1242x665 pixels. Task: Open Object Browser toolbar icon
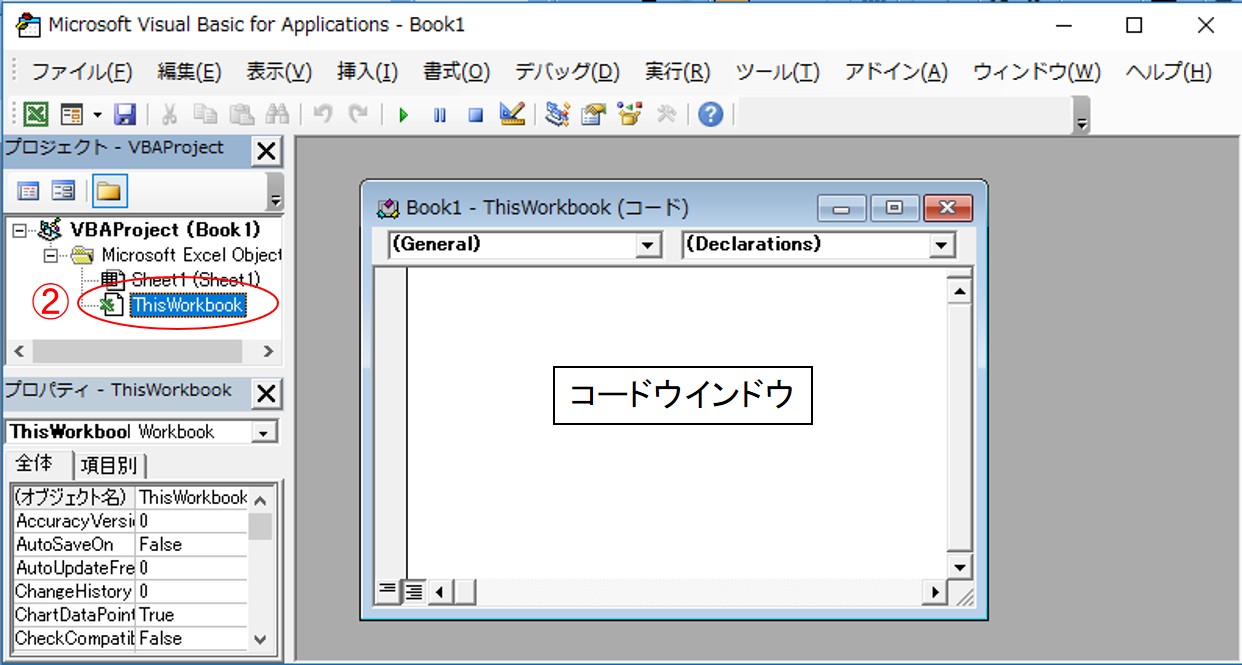(x=629, y=115)
